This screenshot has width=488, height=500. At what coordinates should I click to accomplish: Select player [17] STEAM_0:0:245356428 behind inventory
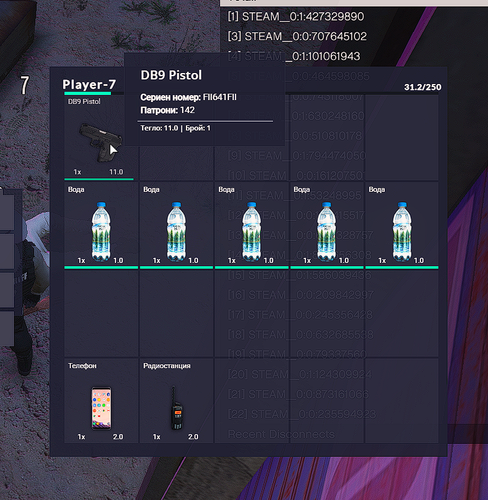[300, 314]
